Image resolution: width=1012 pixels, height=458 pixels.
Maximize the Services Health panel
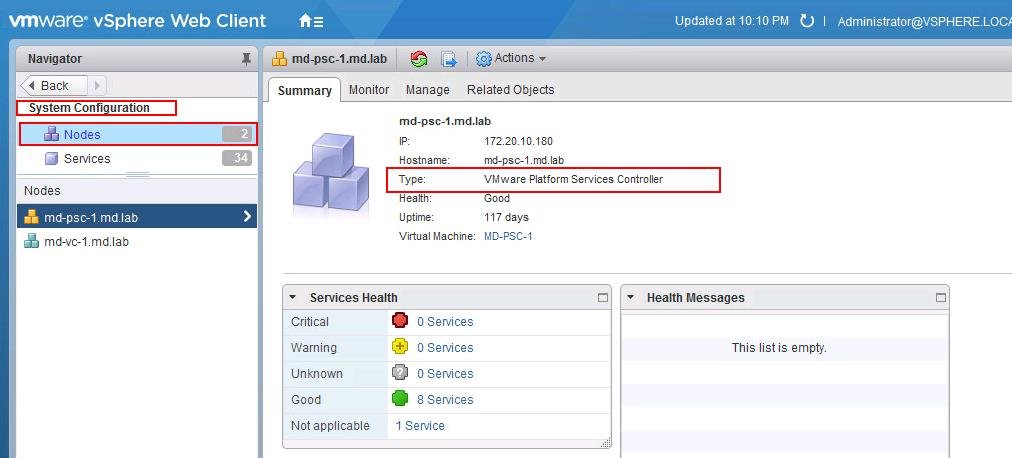[603, 297]
